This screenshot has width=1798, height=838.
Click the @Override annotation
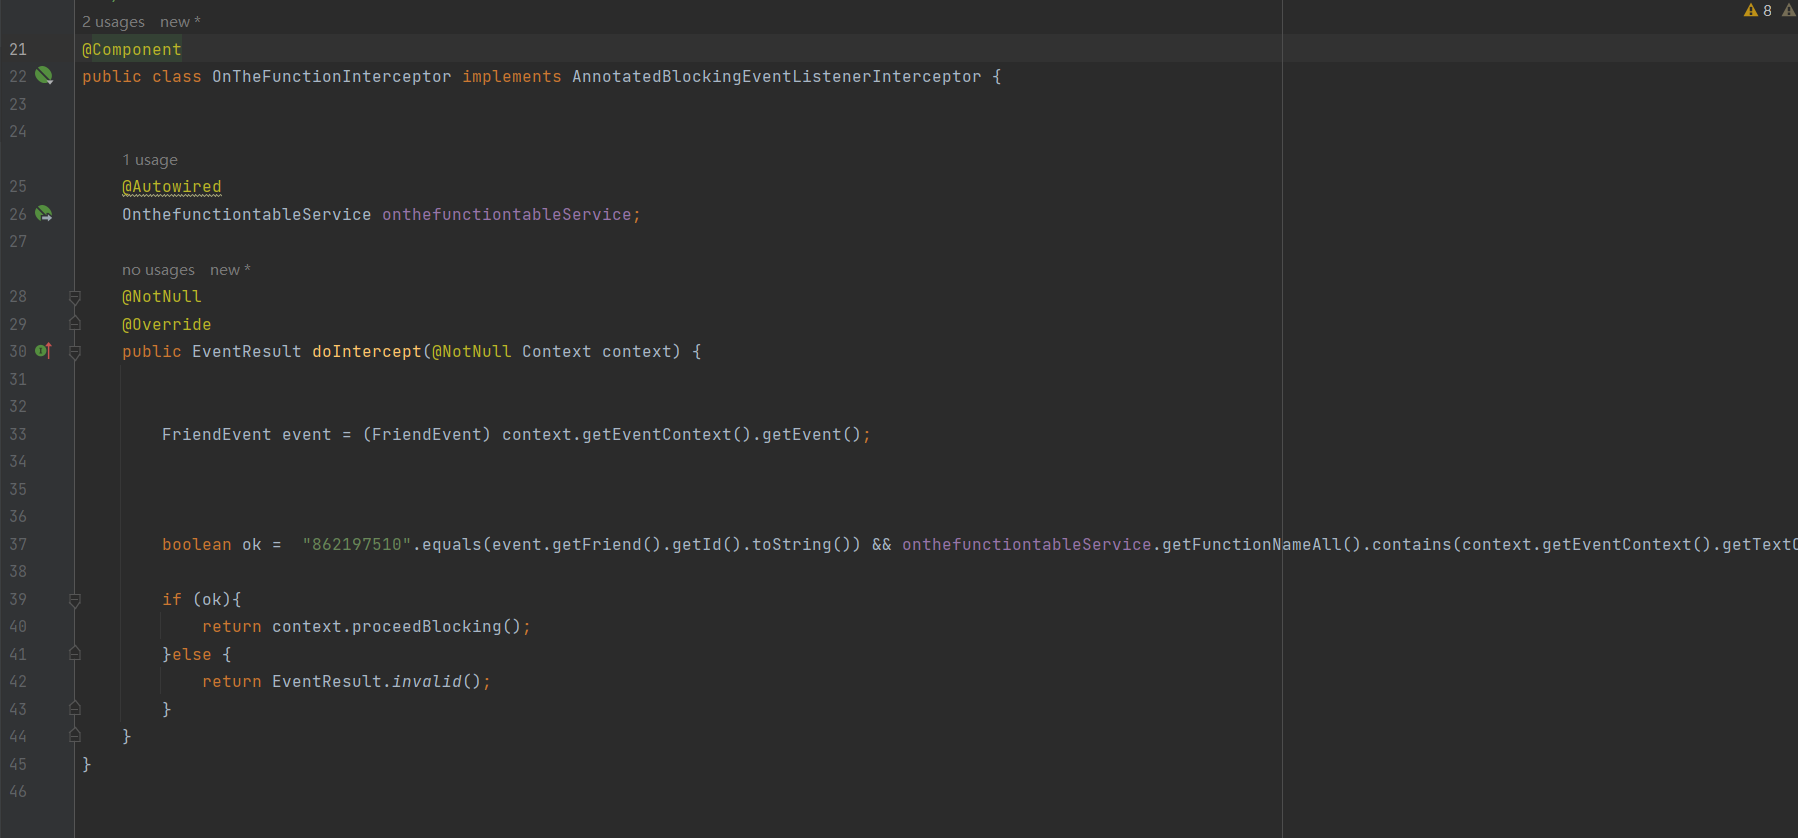(x=167, y=324)
